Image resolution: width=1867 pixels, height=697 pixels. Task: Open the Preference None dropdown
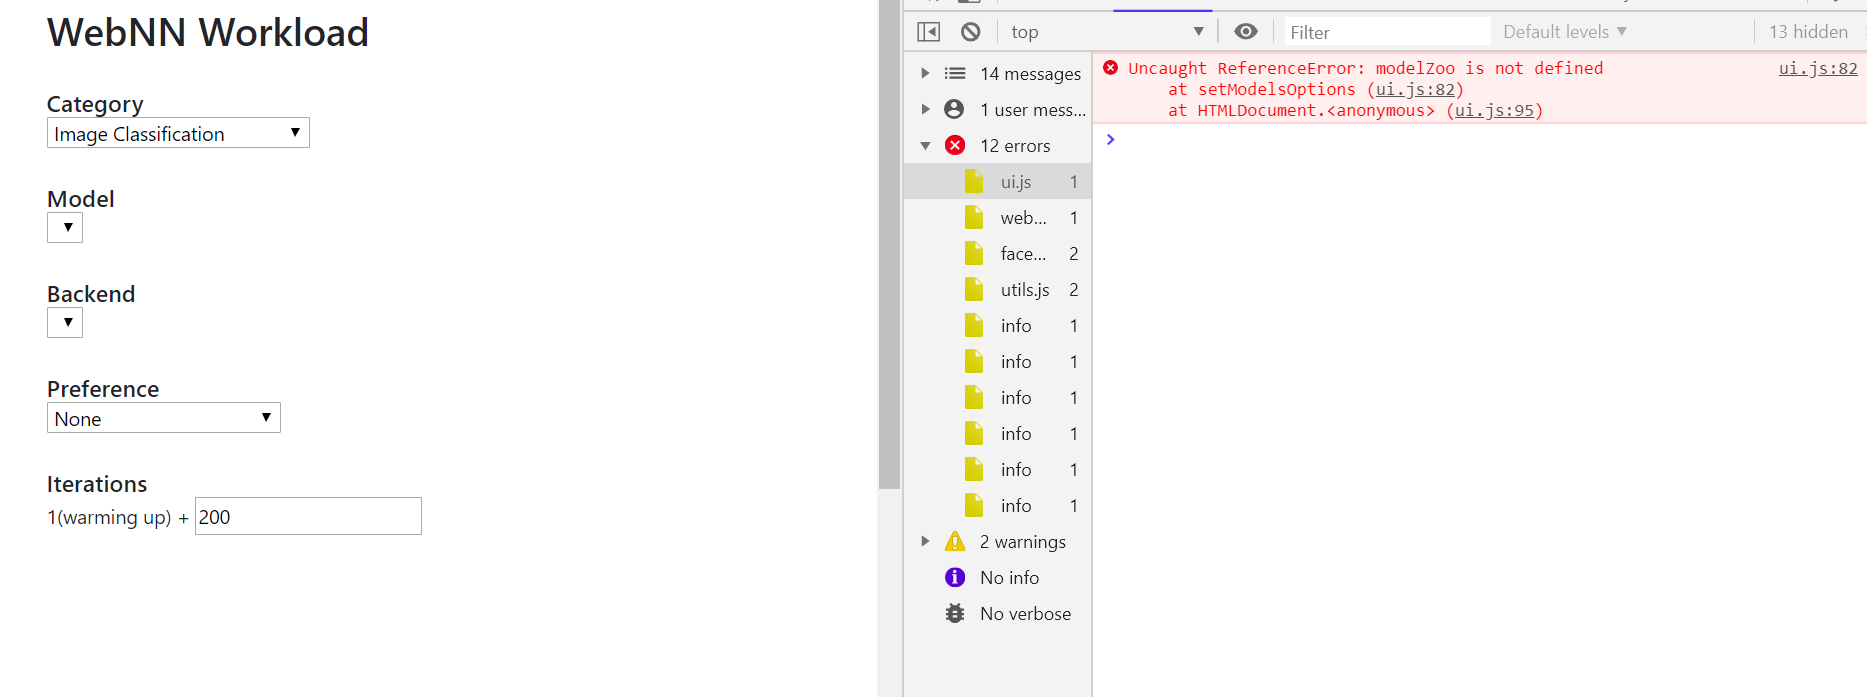coord(164,418)
